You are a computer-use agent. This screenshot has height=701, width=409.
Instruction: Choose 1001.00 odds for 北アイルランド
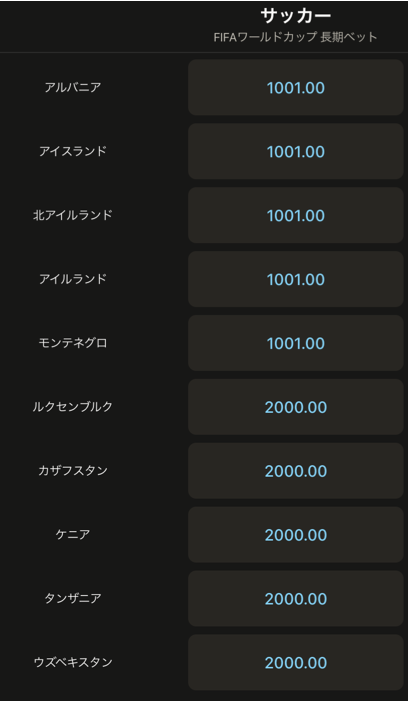pyautogui.click(x=295, y=215)
